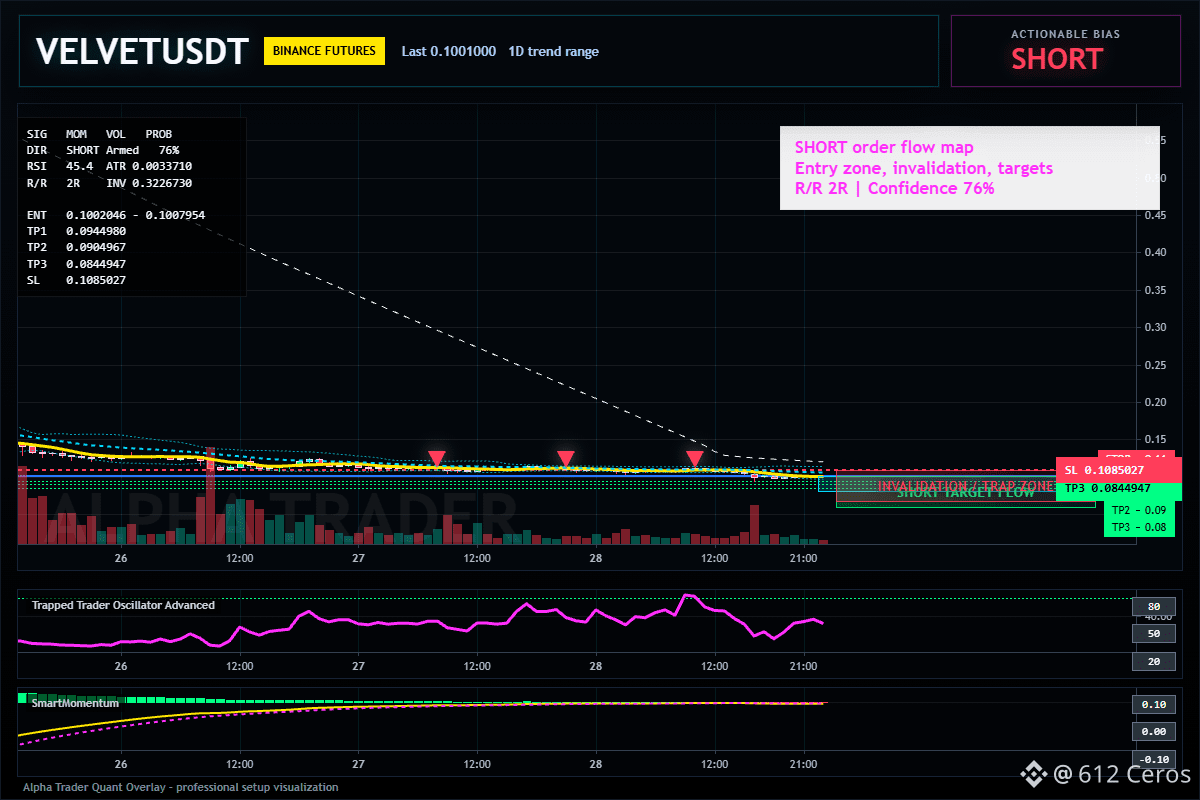
Task: Click the 'Last 0.1001000' price text
Action: pyautogui.click(x=448, y=52)
